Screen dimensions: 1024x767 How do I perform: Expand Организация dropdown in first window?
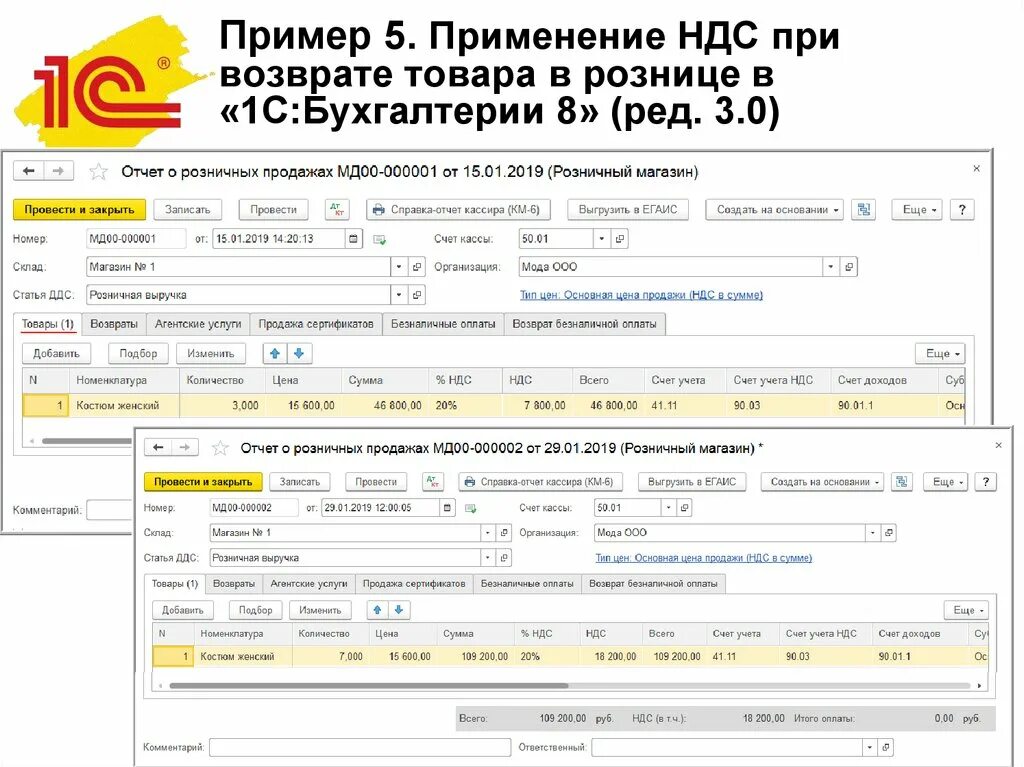pos(830,267)
